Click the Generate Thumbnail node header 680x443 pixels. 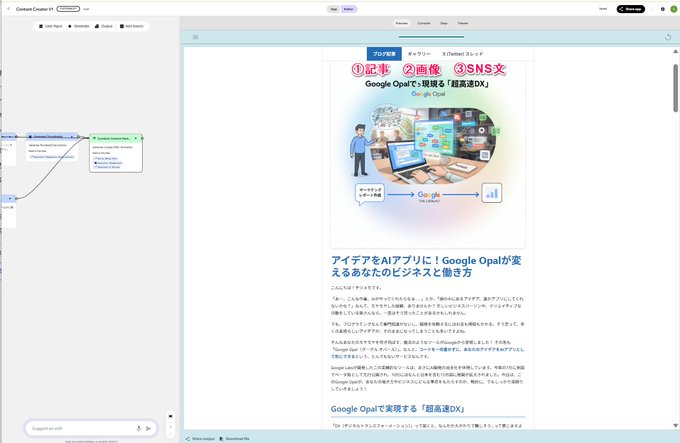tap(51, 136)
